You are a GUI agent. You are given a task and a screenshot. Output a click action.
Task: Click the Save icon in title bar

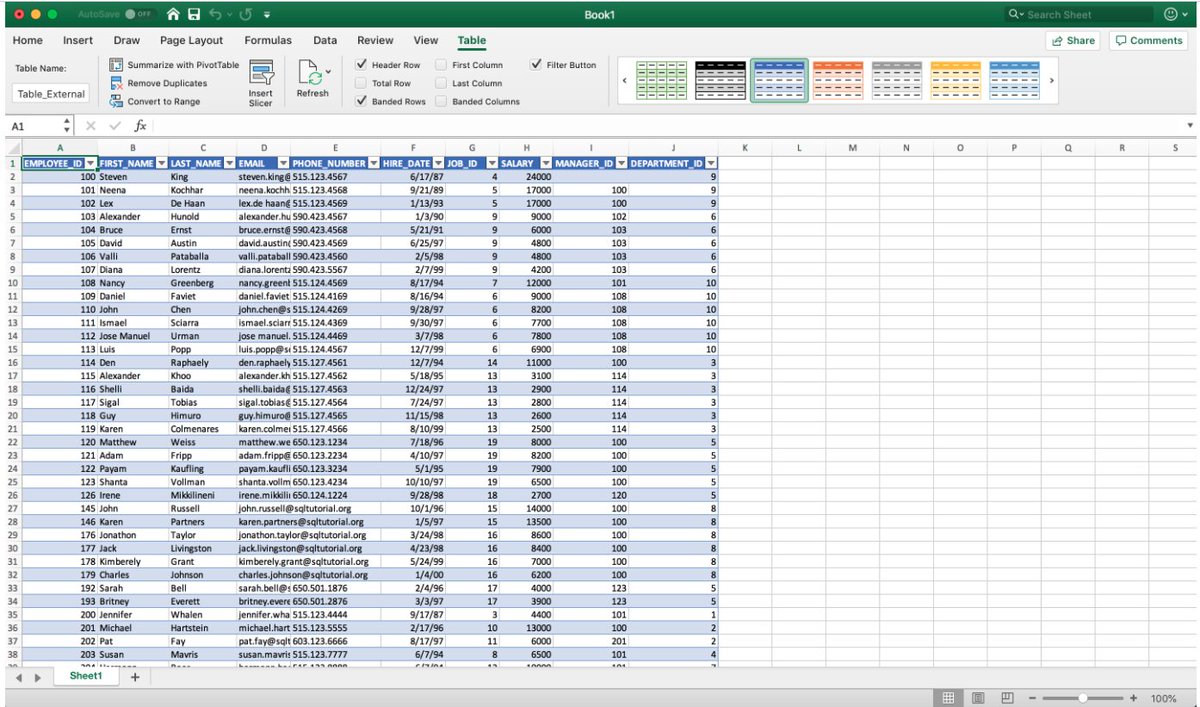click(x=194, y=15)
